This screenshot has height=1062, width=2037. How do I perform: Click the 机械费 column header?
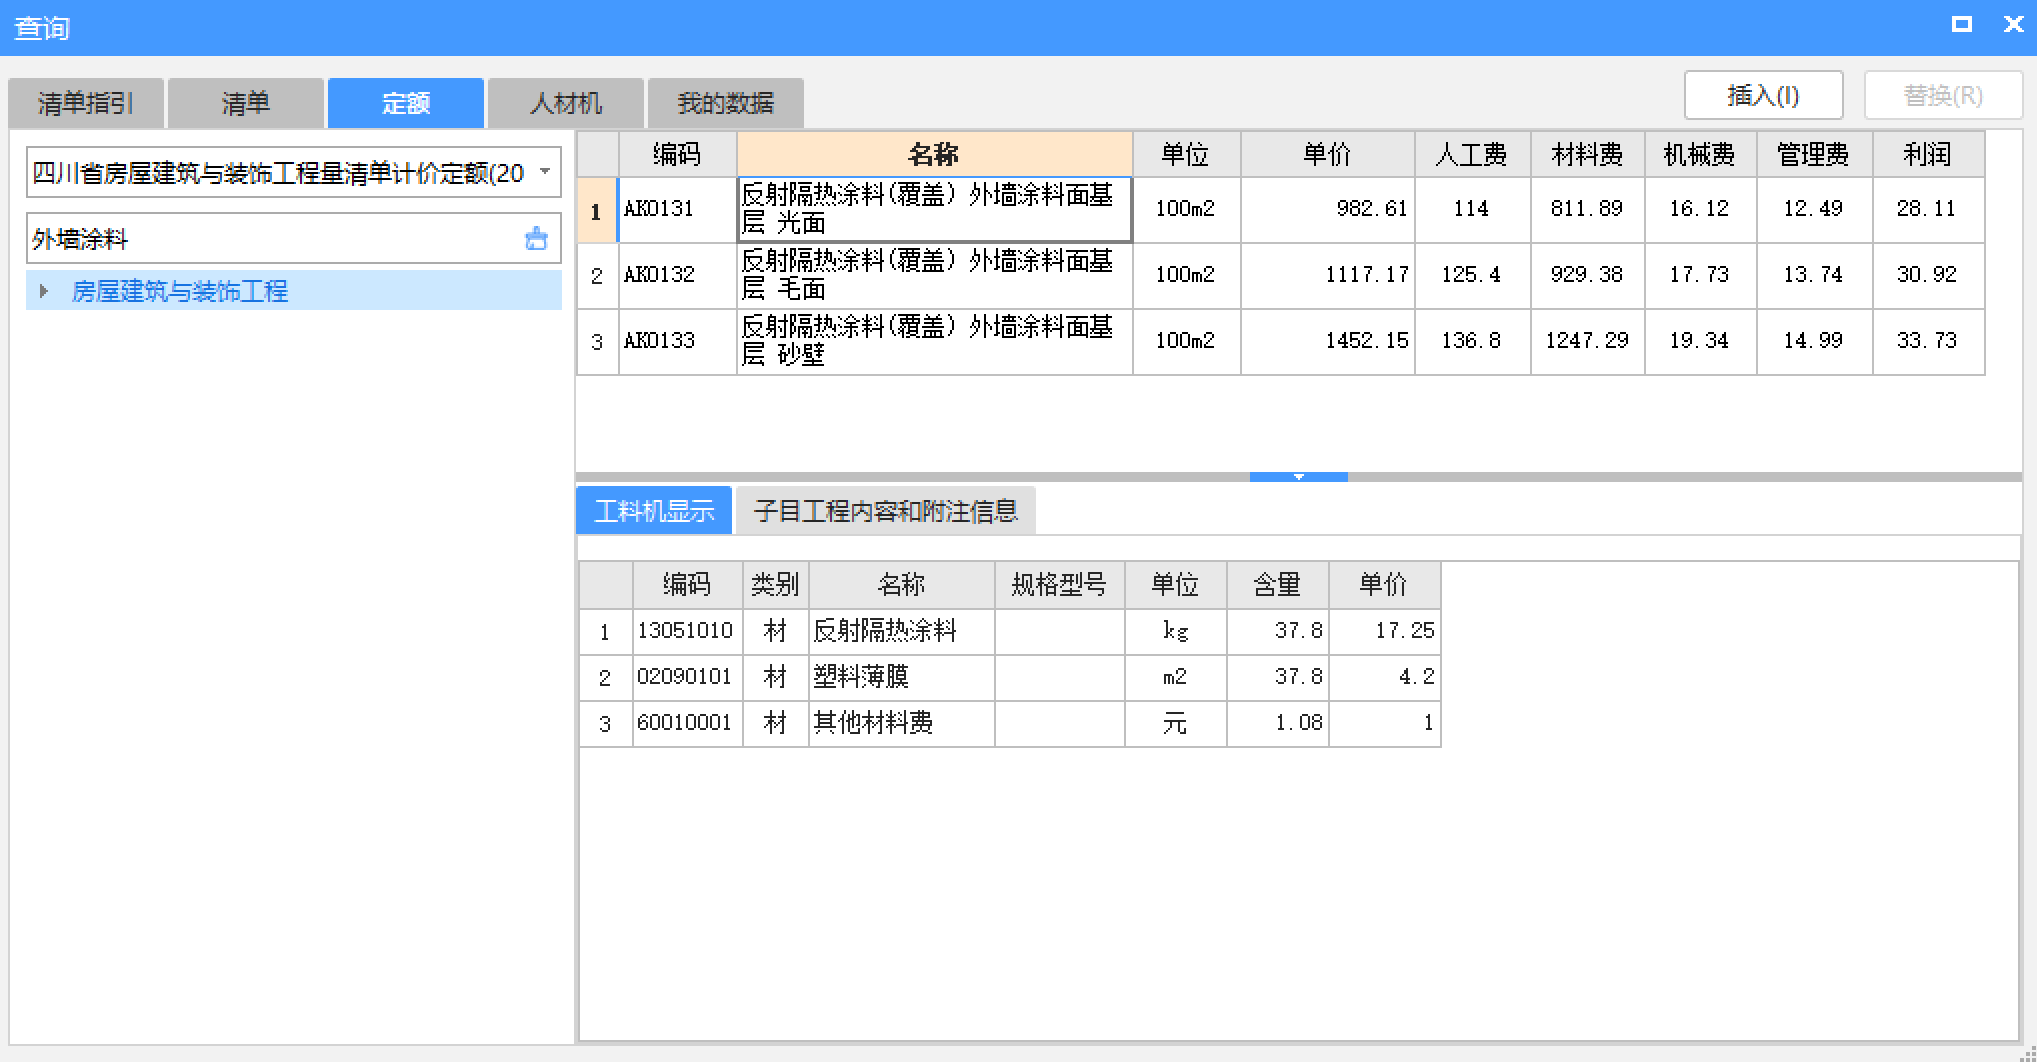pyautogui.click(x=1700, y=154)
